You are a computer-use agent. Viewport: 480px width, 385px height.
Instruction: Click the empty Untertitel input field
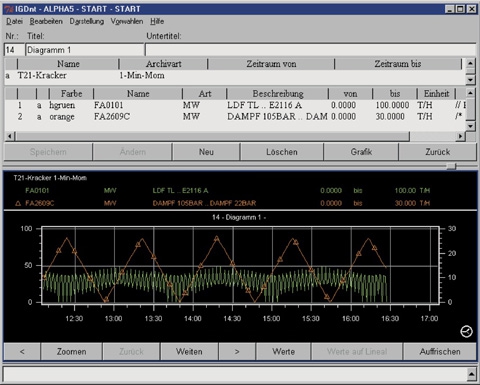click(x=311, y=50)
